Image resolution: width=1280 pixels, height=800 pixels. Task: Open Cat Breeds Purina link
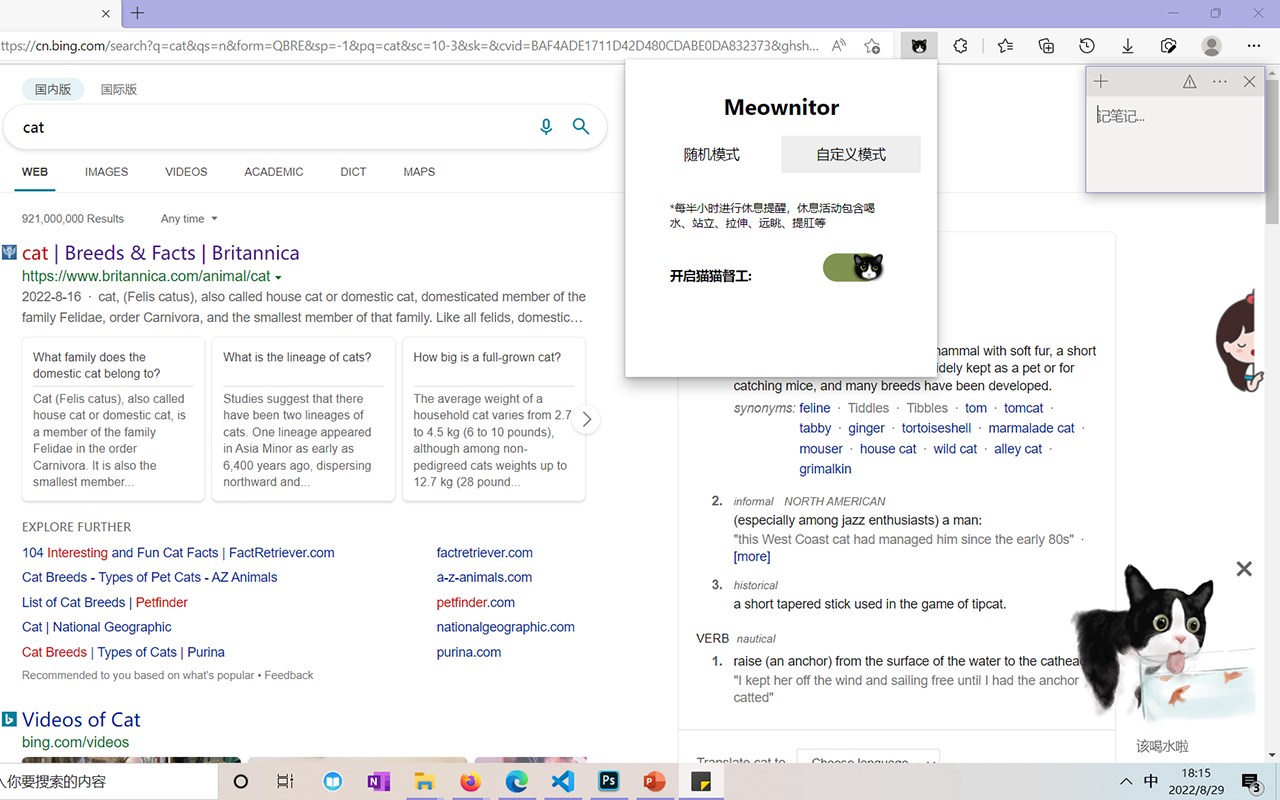[123, 653]
